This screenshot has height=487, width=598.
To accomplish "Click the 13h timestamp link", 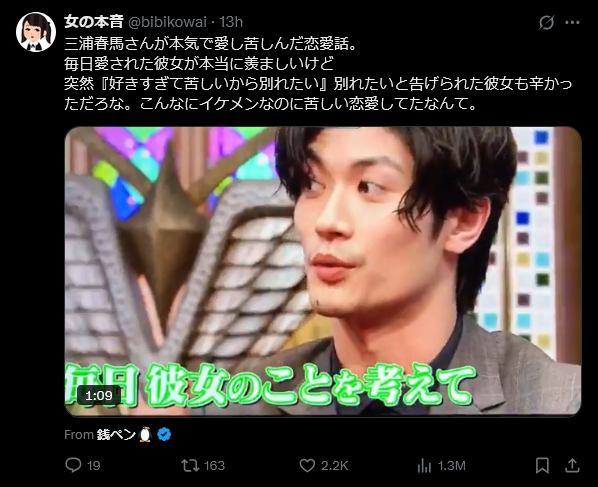I will point(231,22).
